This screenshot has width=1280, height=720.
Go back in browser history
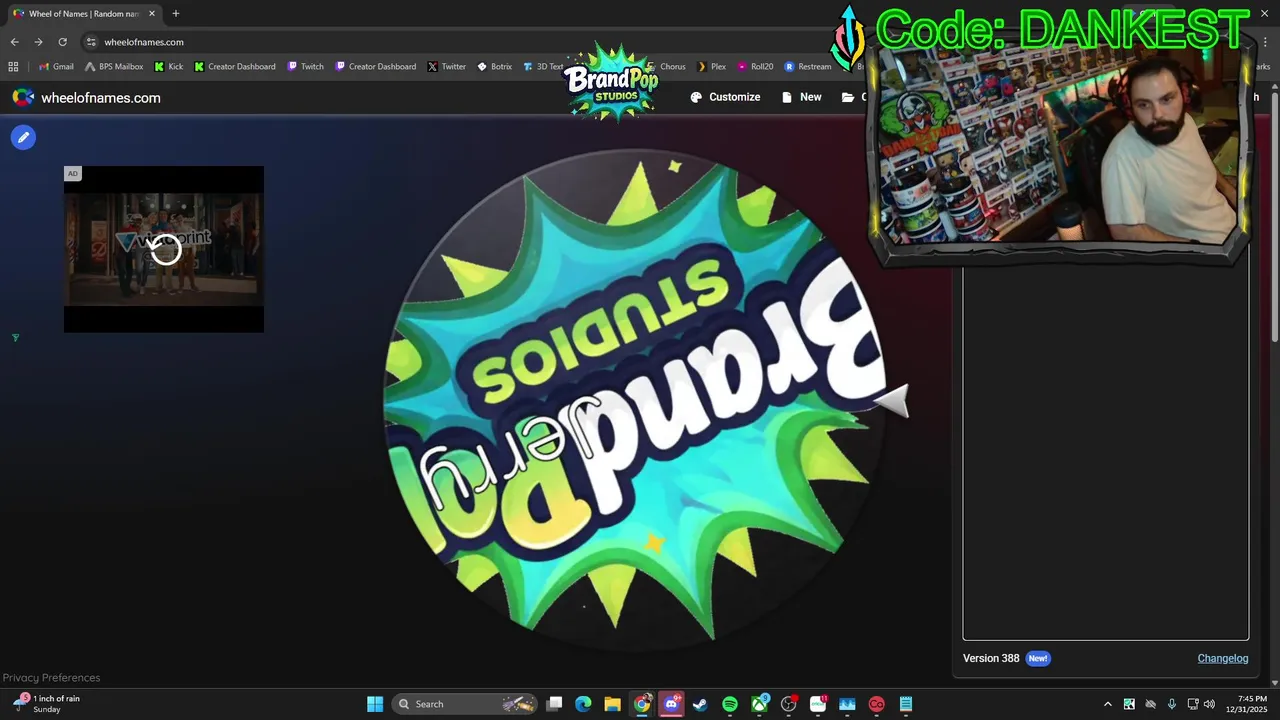(x=14, y=42)
